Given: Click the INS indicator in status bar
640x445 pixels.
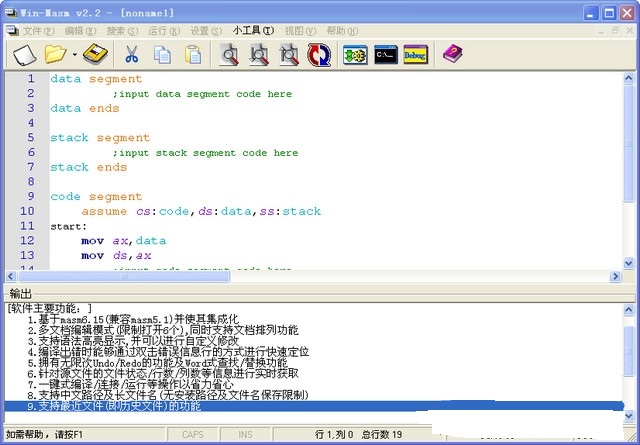Looking at the screenshot, I should pyautogui.click(x=245, y=434).
